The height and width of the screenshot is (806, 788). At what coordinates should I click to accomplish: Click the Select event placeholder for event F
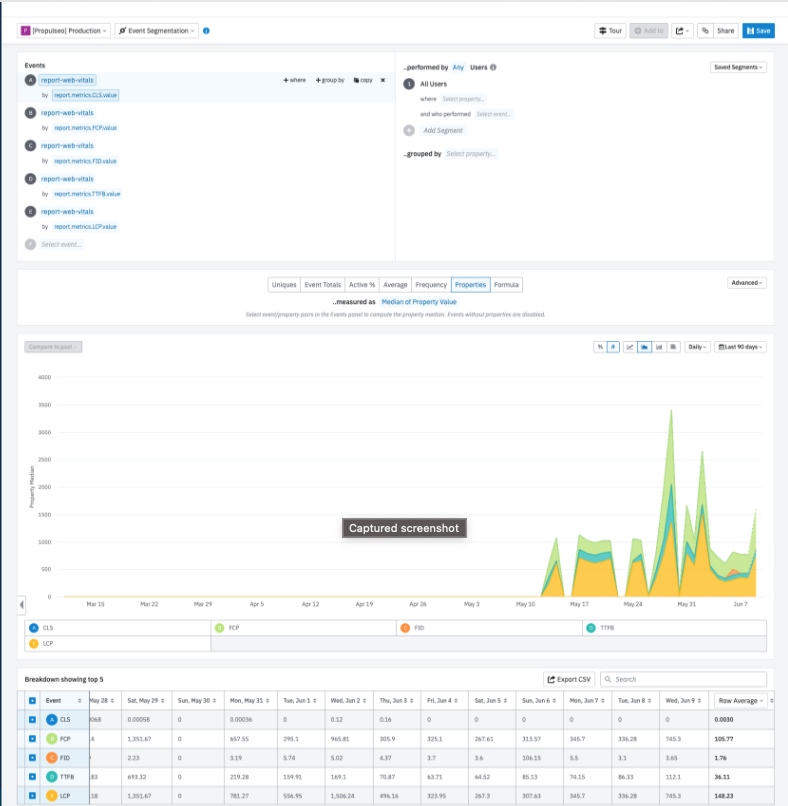click(61, 245)
